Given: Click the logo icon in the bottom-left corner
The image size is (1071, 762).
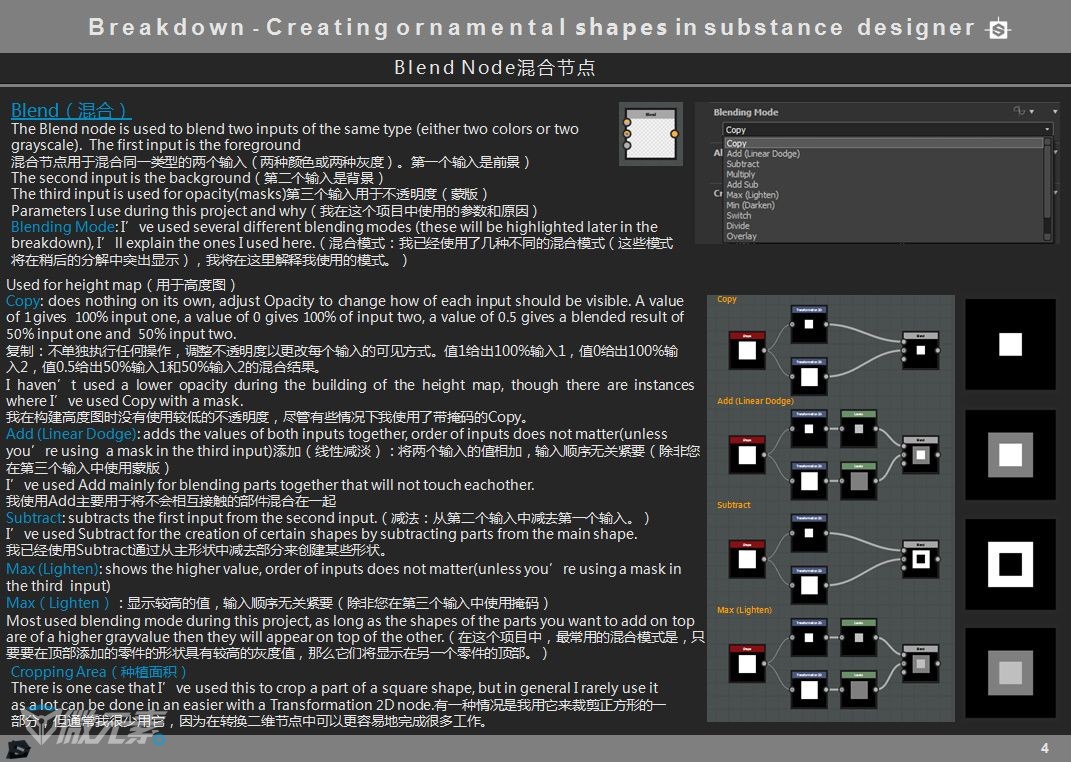Looking at the screenshot, I should [x=18, y=748].
